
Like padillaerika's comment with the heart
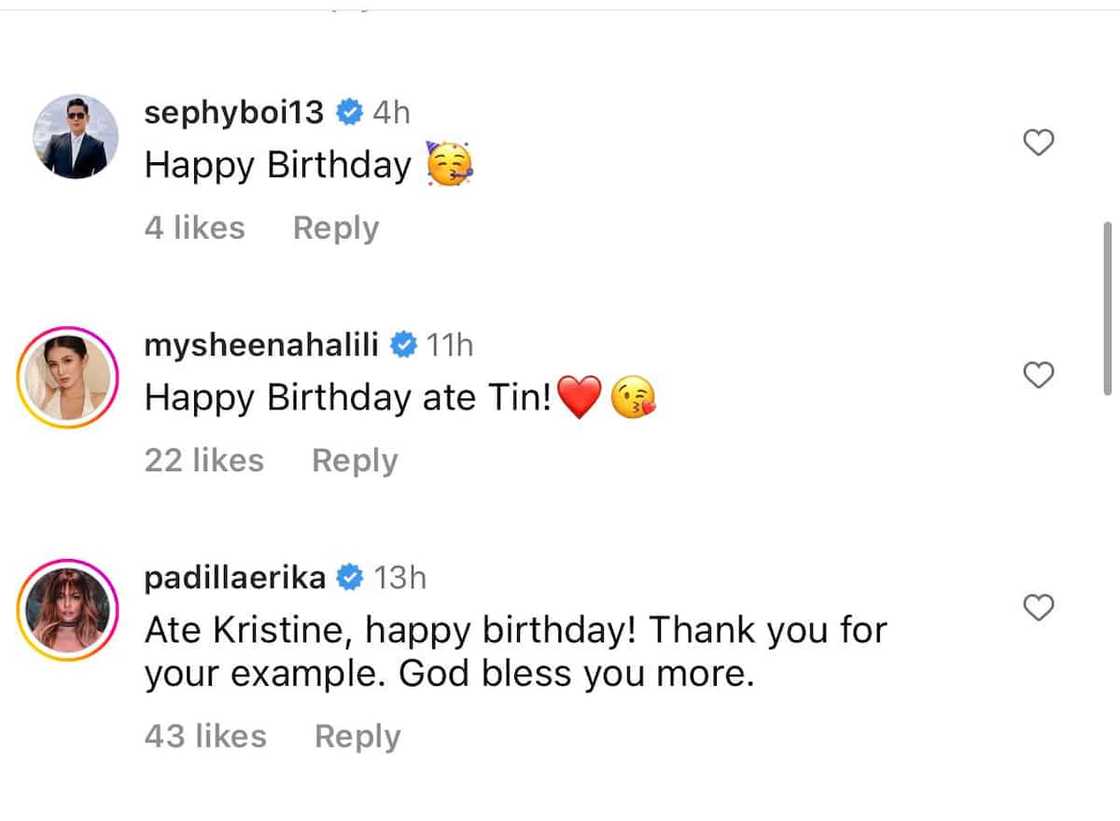[1040, 607]
